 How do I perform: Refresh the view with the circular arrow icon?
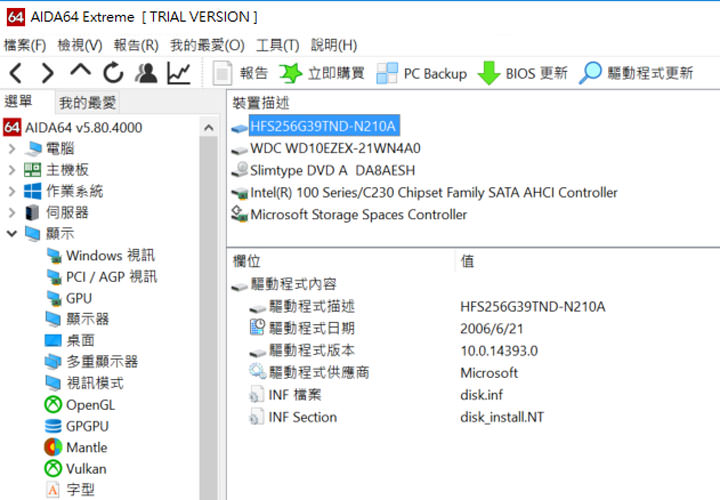(x=113, y=73)
